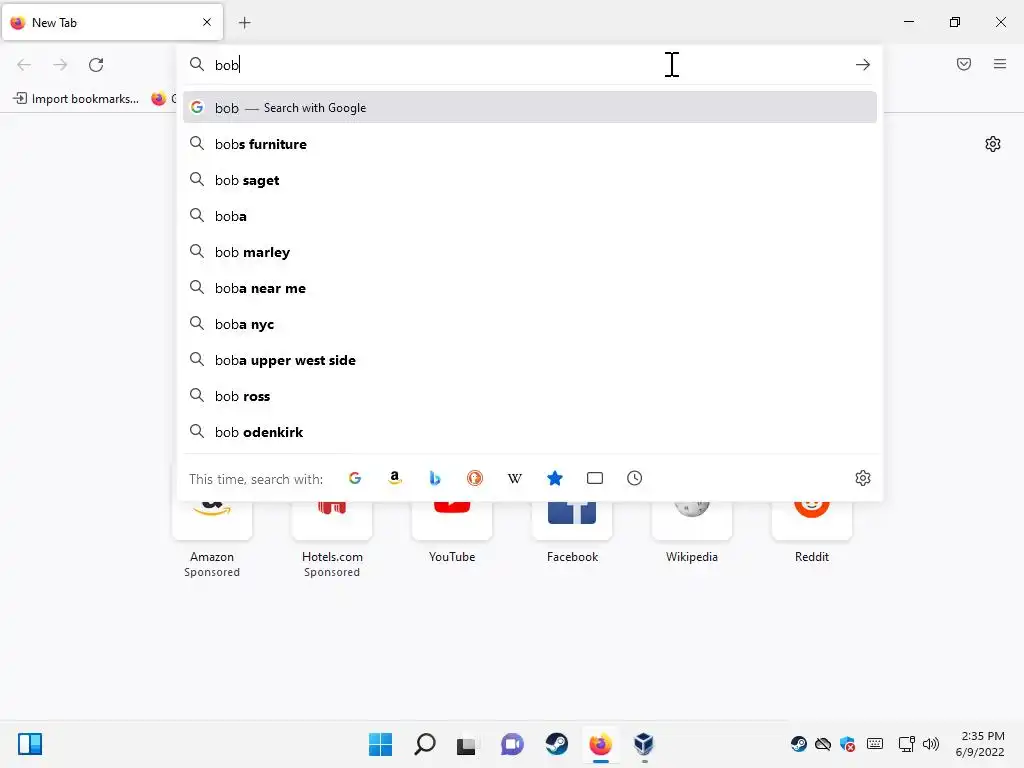The image size is (1024, 768).
Task: Search open tabs via rectangle icon
Action: (x=595, y=478)
